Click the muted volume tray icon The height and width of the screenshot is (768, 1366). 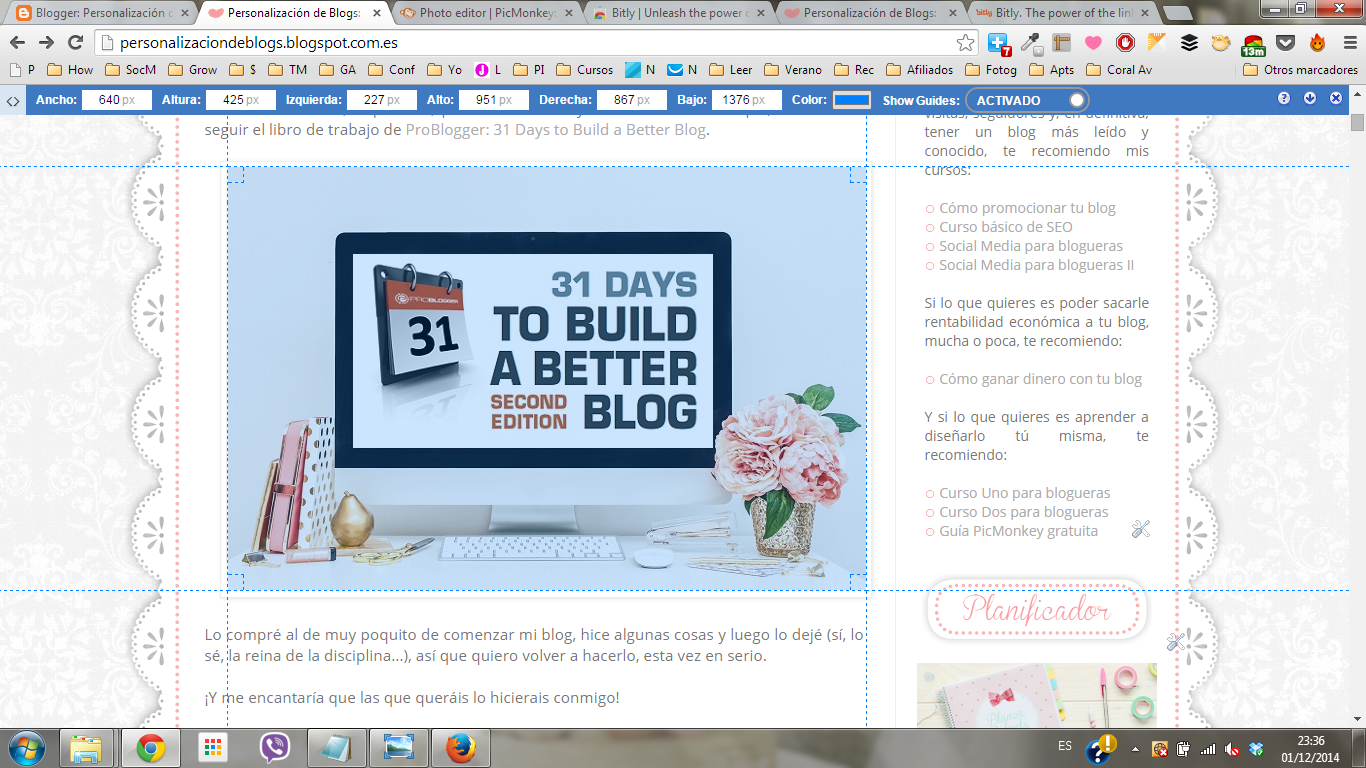(1232, 749)
